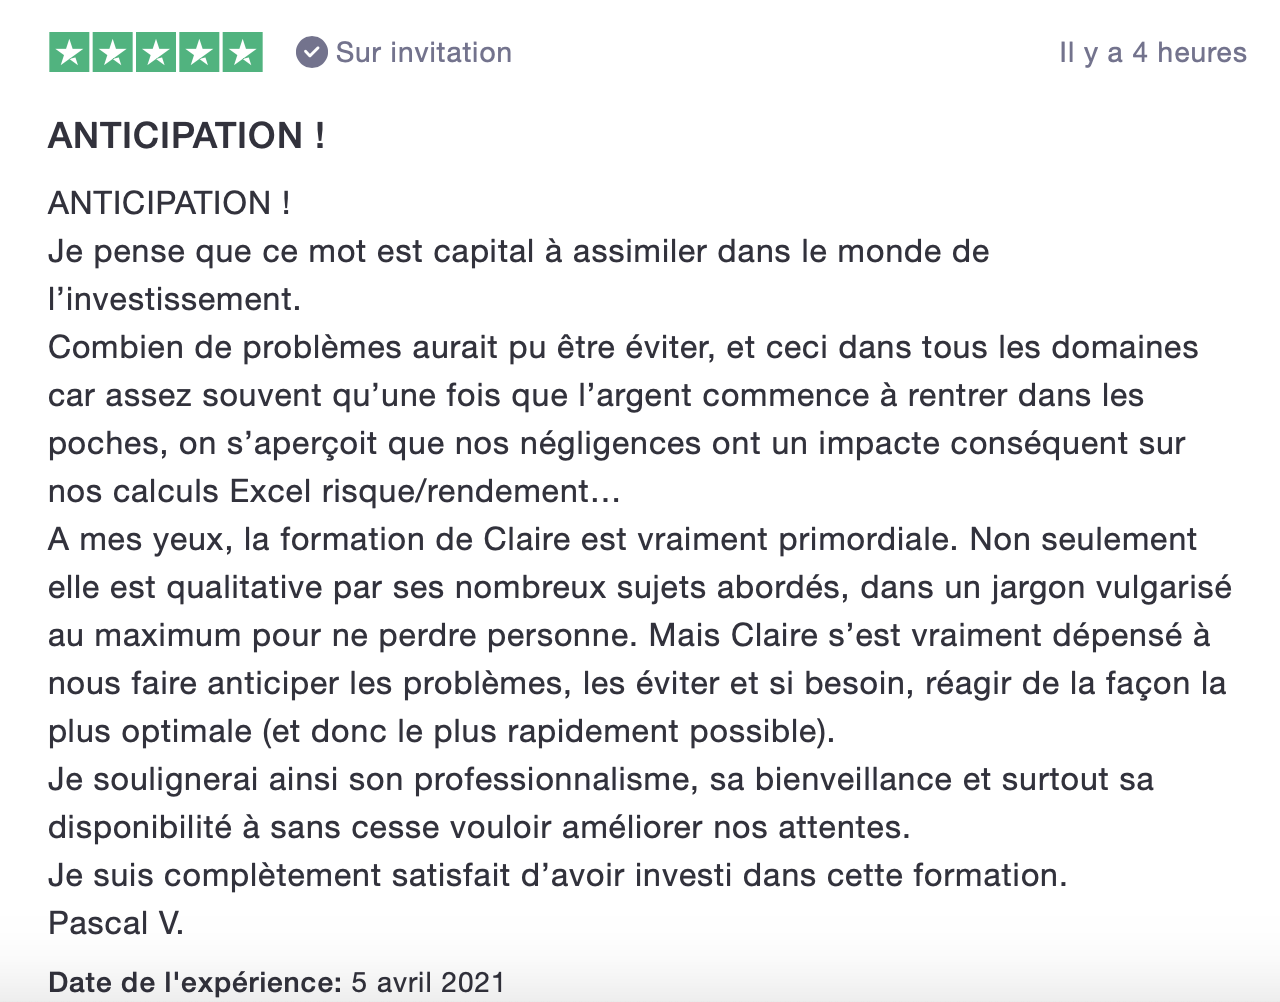Click the sentence "Je suis complètement satisfait"
Image resolution: width=1280 pixels, height=1002 pixels.
point(557,875)
